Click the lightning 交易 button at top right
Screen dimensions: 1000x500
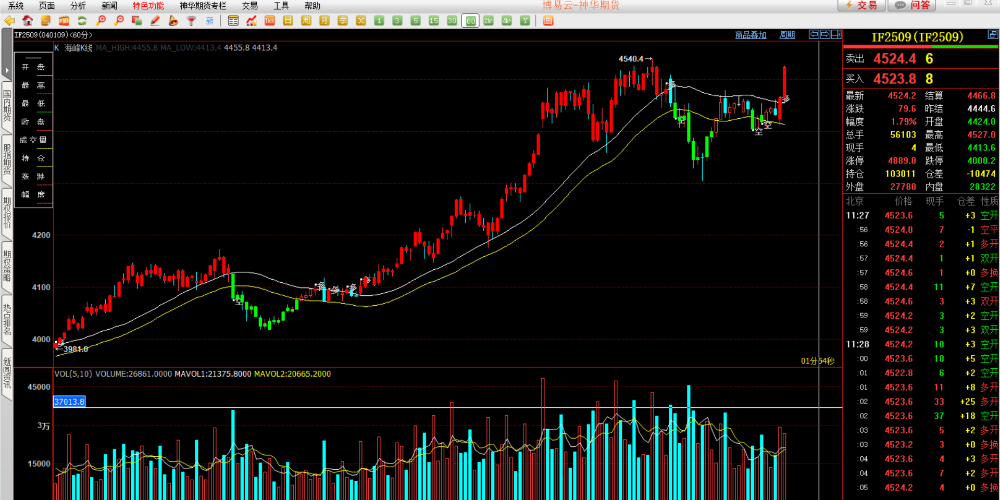860,5
